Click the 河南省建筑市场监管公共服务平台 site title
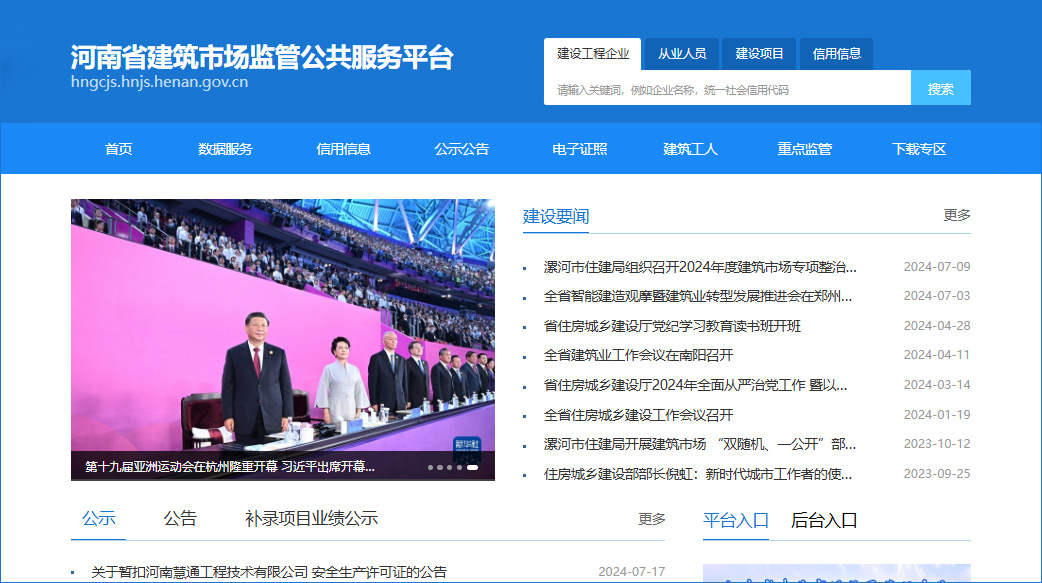Image resolution: width=1042 pixels, height=583 pixels. (262, 58)
